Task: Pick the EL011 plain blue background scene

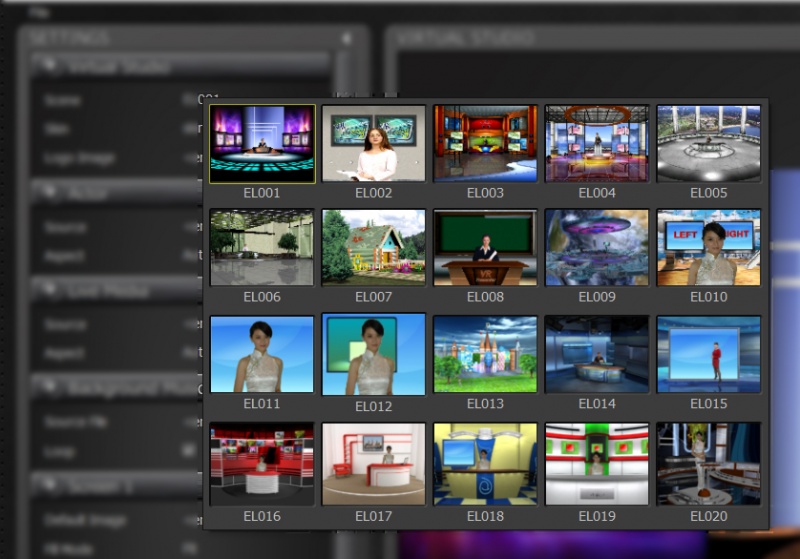Action: pos(262,354)
